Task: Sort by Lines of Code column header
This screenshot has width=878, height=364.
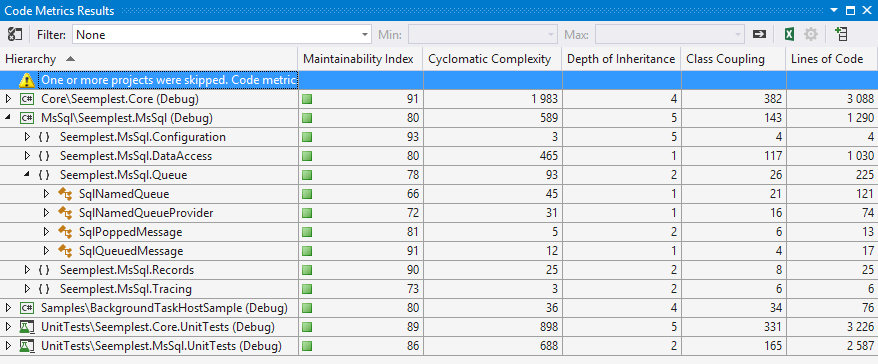Action: click(x=832, y=59)
